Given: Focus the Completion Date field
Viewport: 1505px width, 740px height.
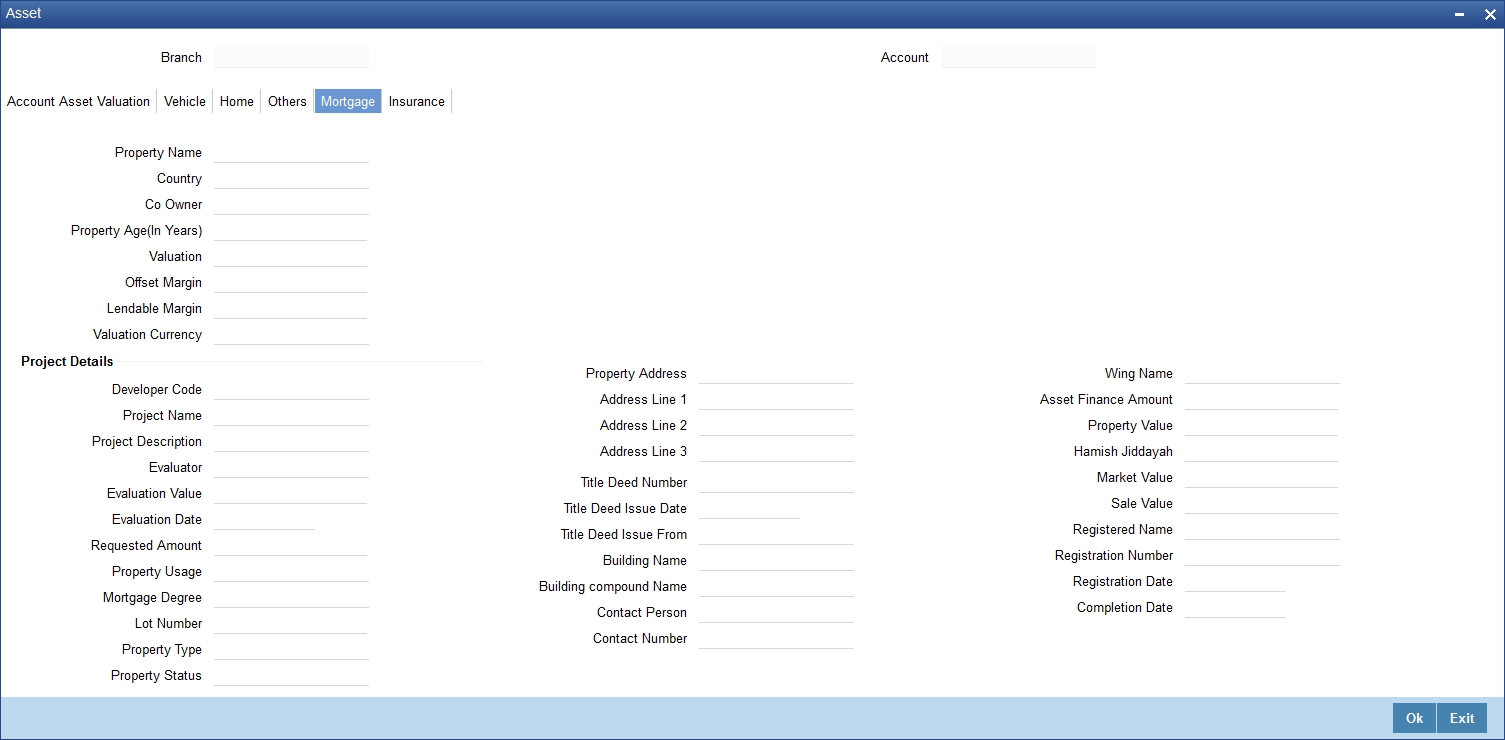Looking at the screenshot, I should pyautogui.click(x=1235, y=607).
